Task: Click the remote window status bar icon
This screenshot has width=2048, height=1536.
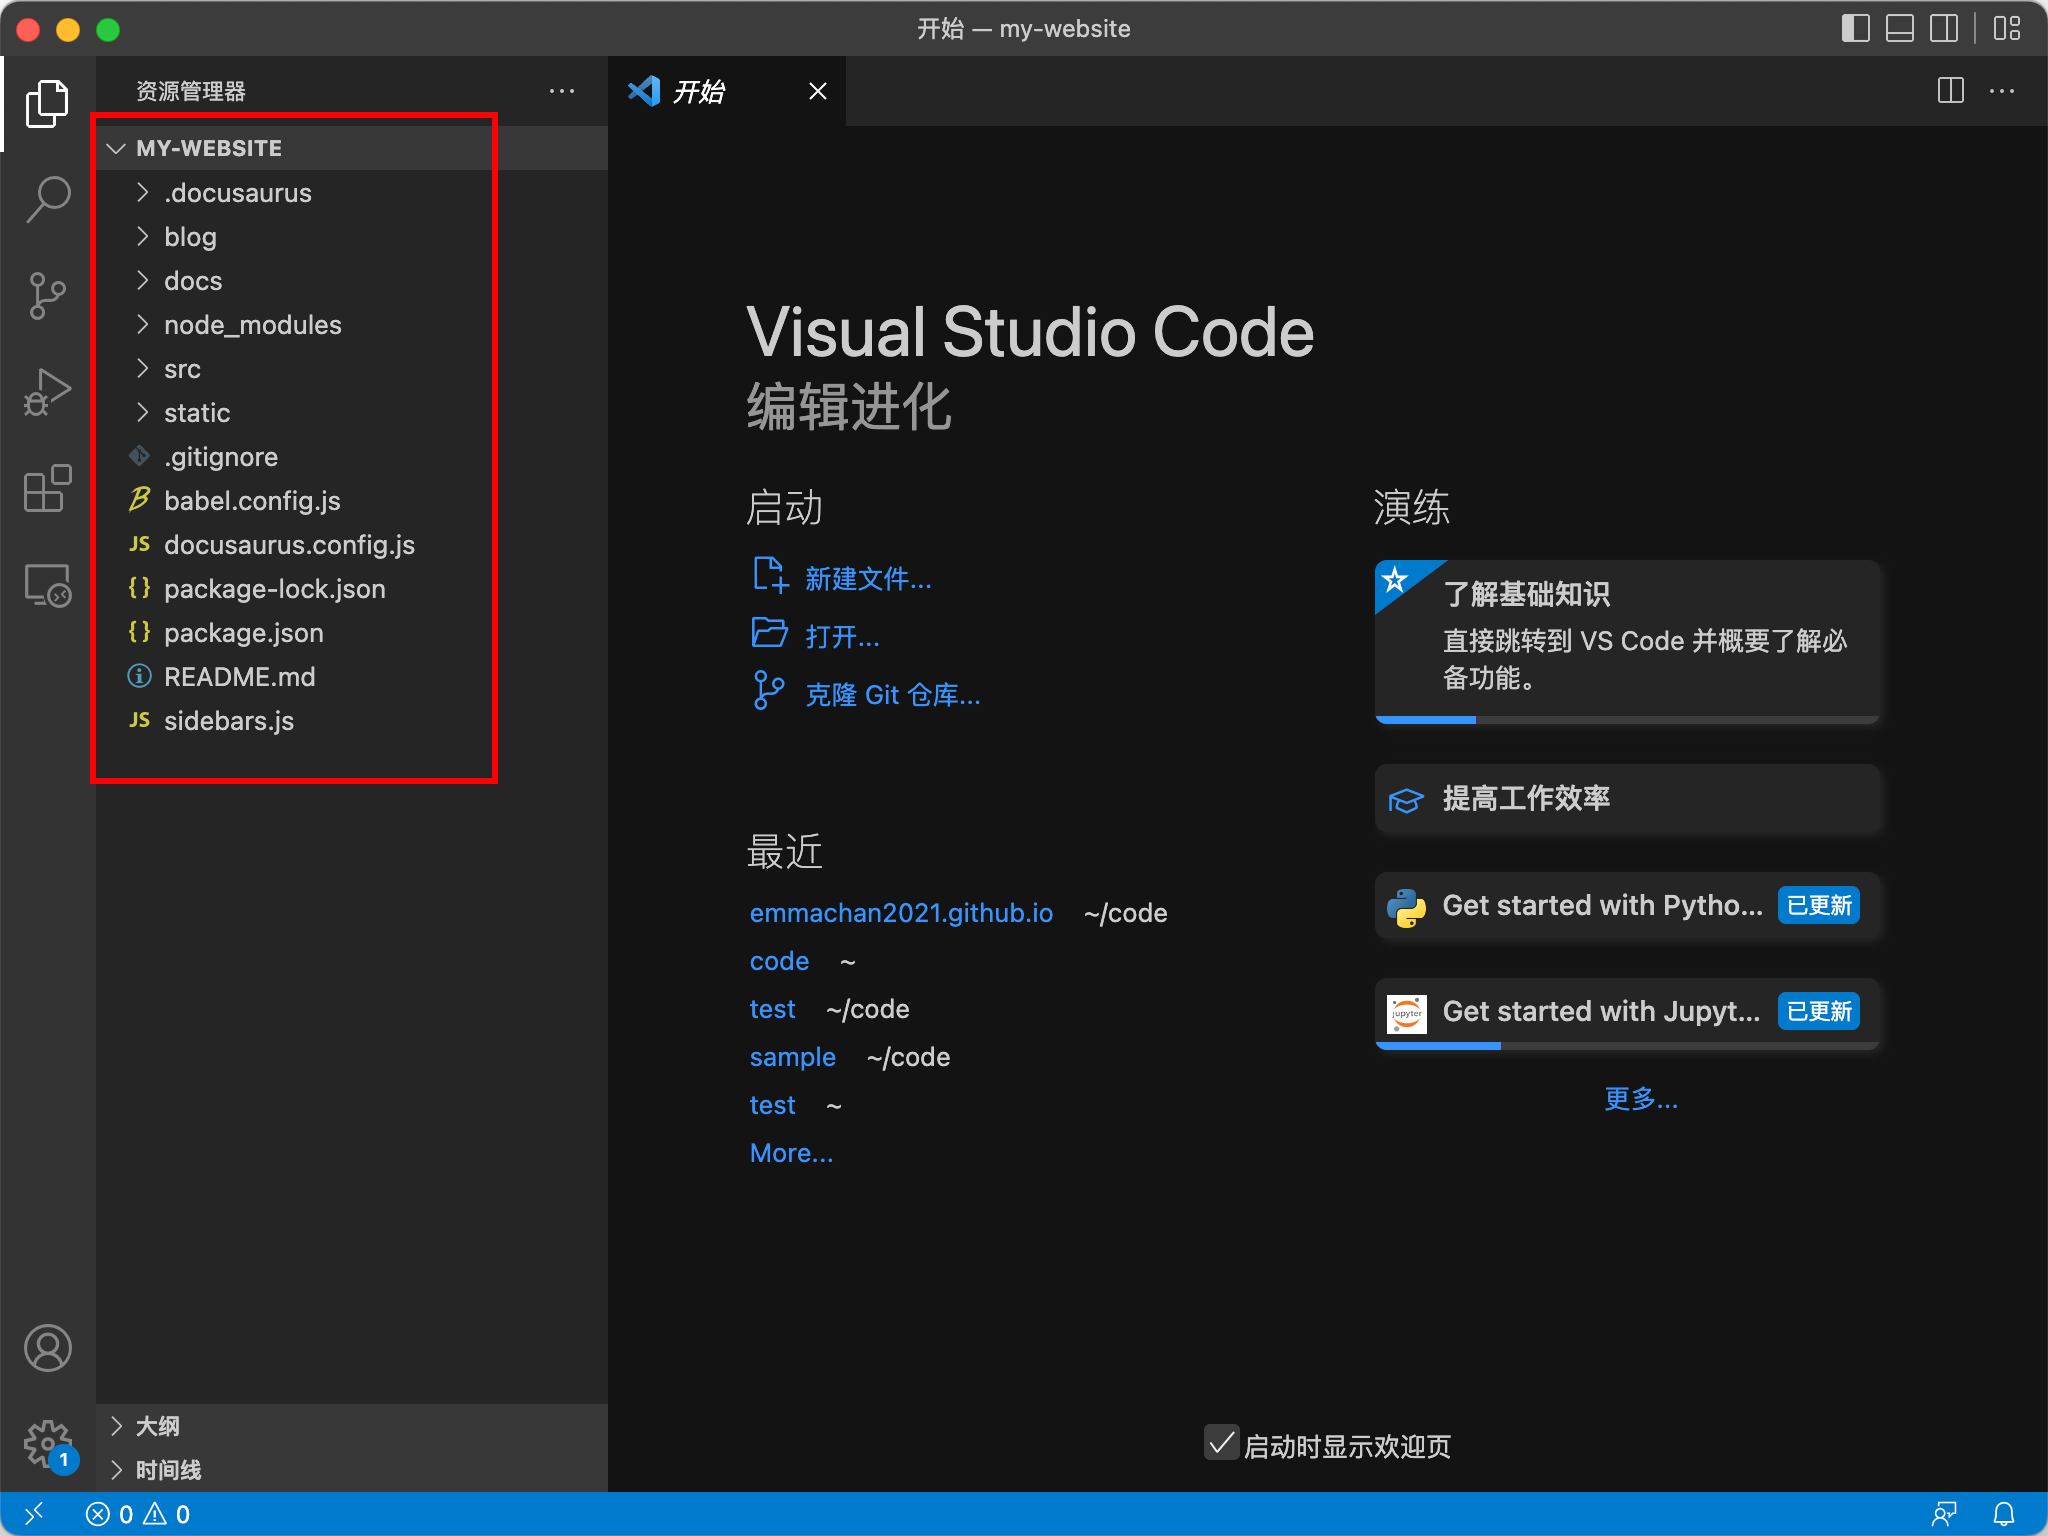Action: point(34,1514)
